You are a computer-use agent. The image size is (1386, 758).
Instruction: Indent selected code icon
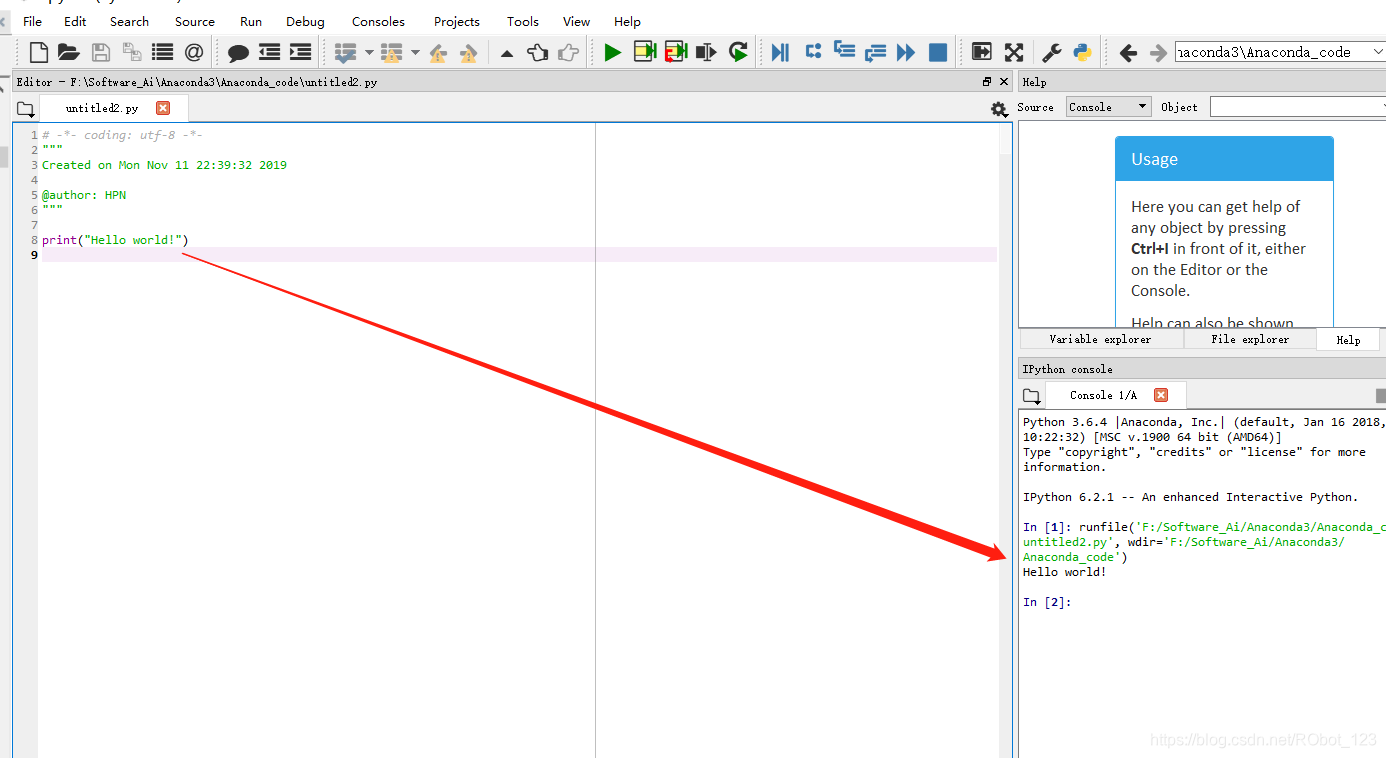[300, 52]
